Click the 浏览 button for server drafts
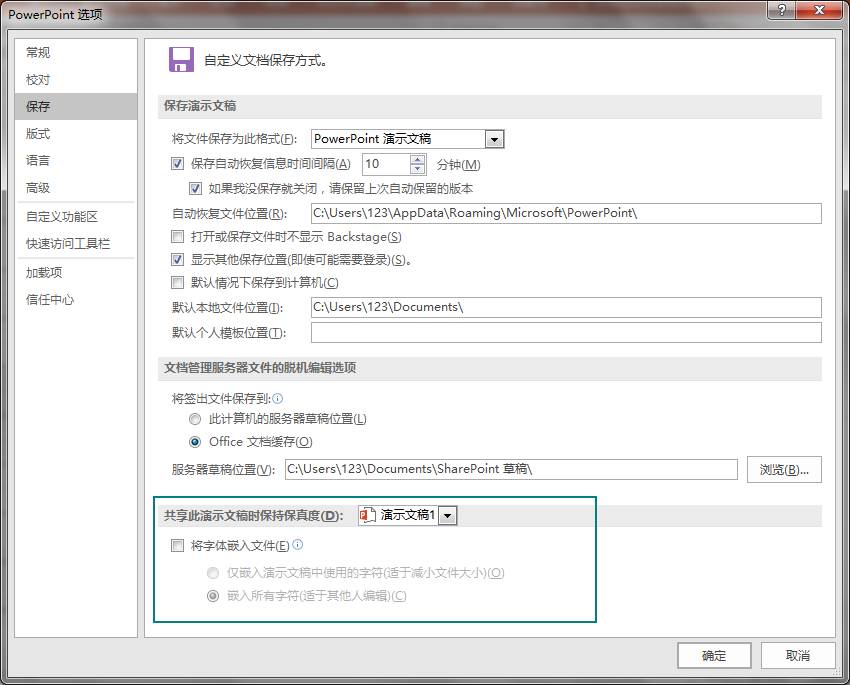Image resolution: width=850 pixels, height=685 pixels. click(784, 468)
